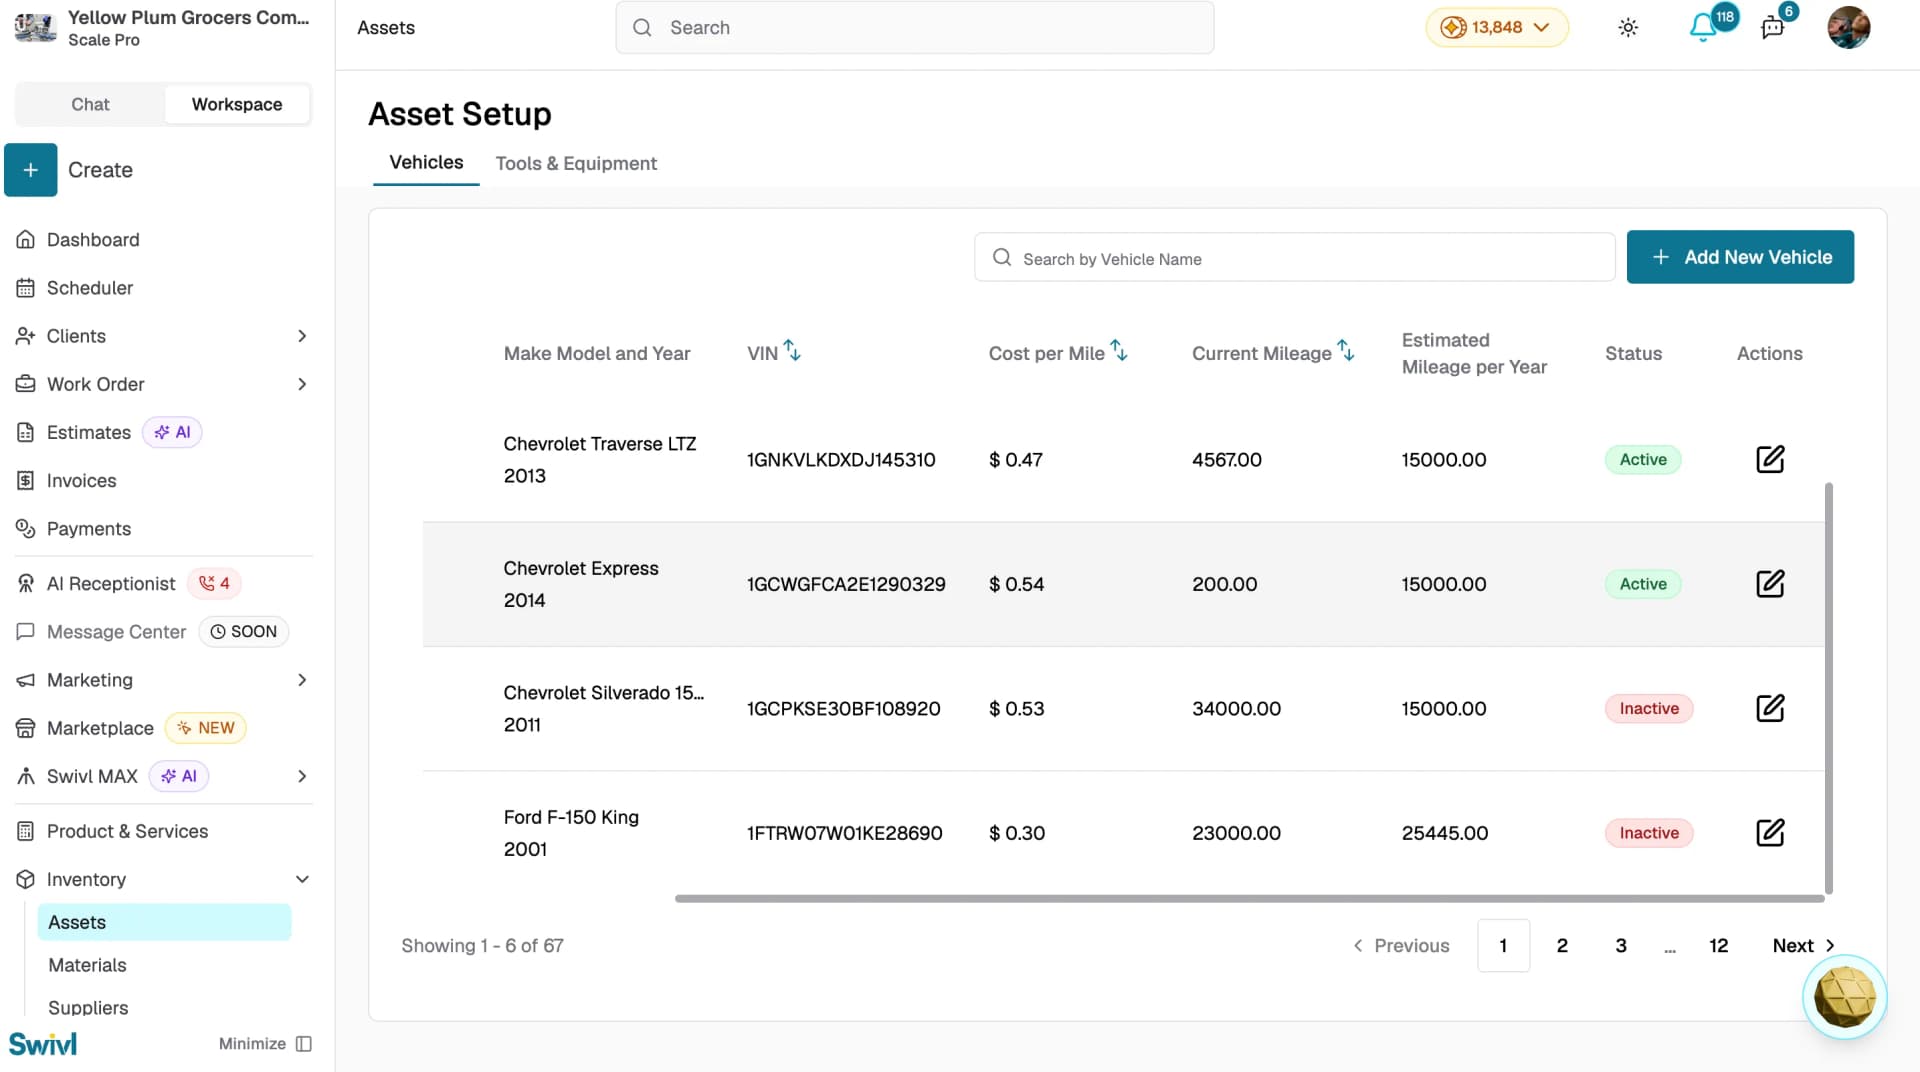The image size is (1920, 1072).
Task: Click page 1 button
Action: (1503, 945)
